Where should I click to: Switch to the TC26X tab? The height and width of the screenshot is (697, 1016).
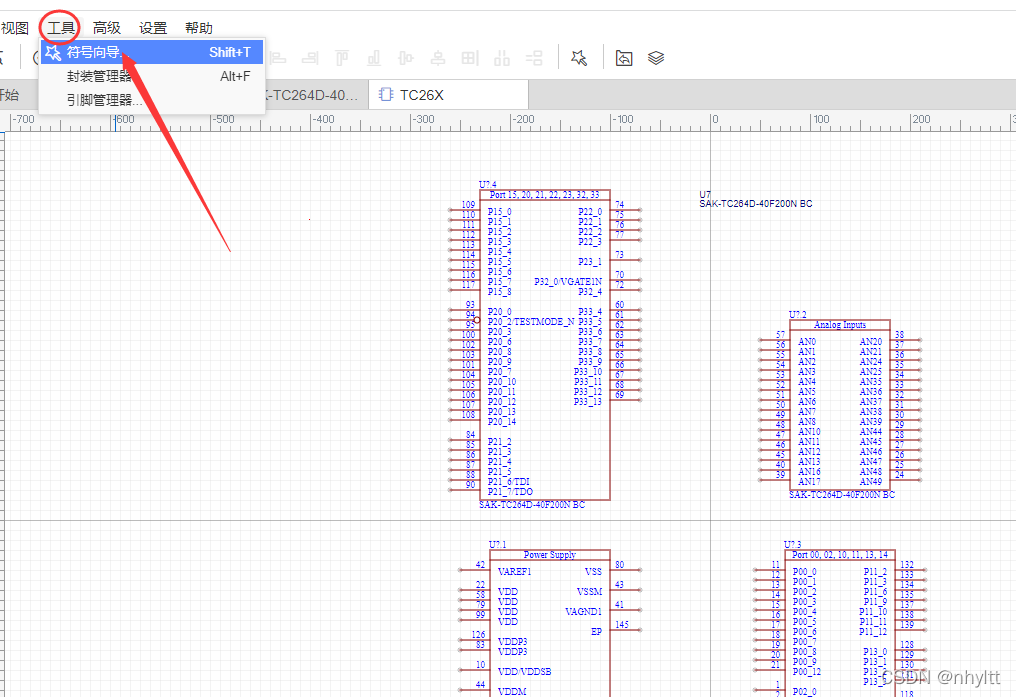[420, 95]
